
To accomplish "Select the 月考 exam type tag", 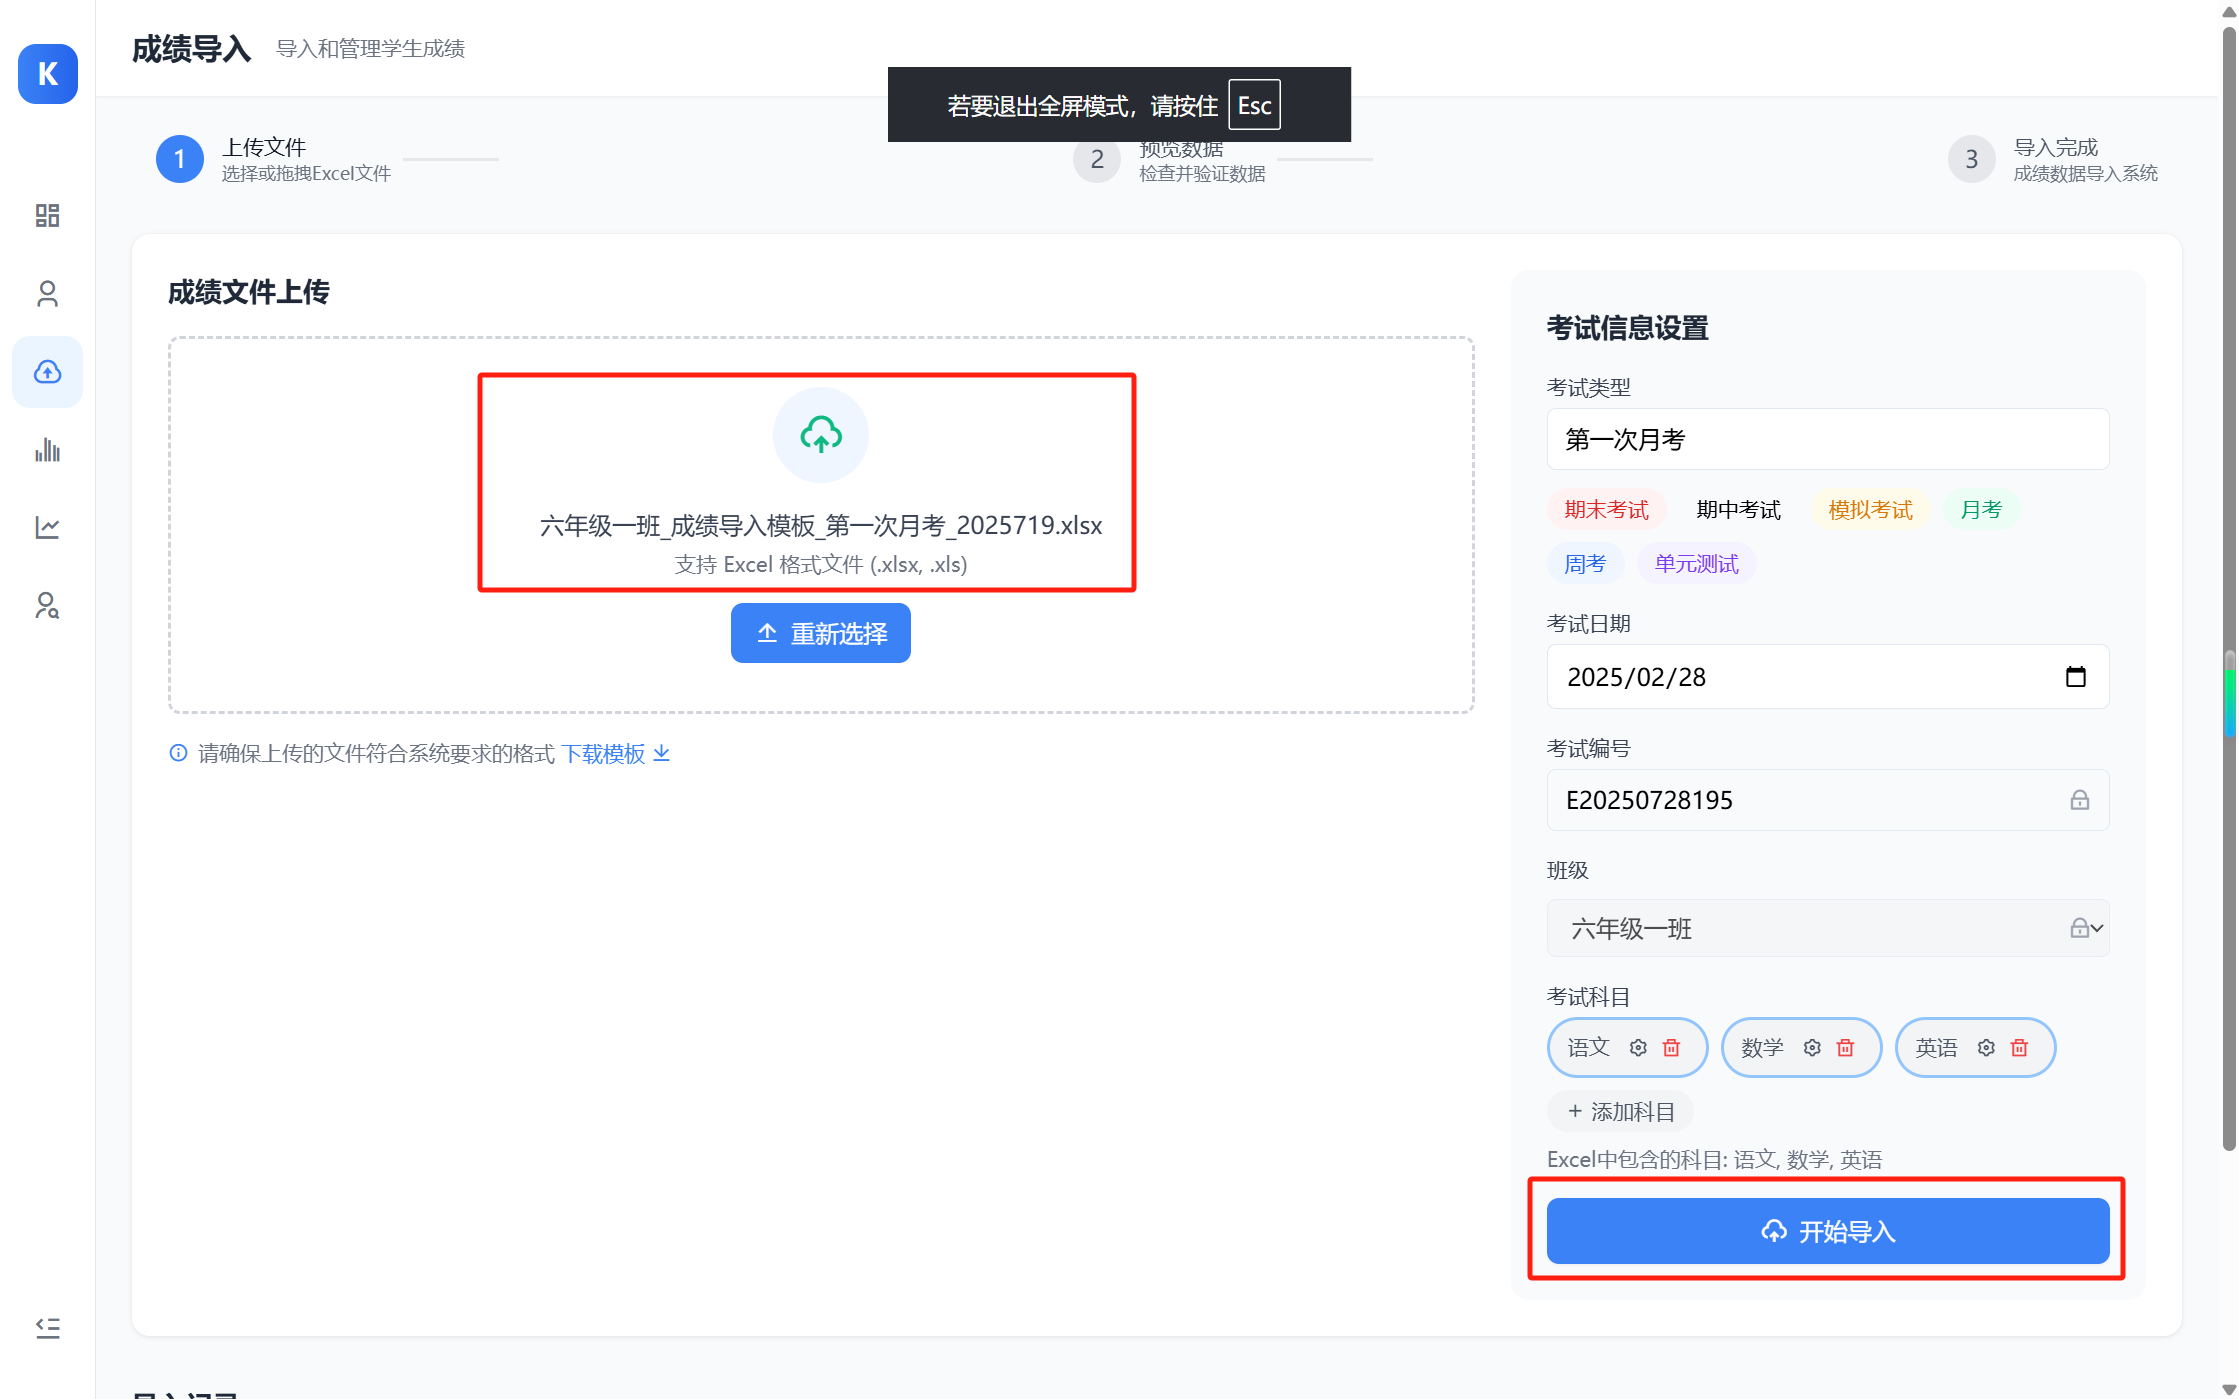I will click(x=1981, y=509).
